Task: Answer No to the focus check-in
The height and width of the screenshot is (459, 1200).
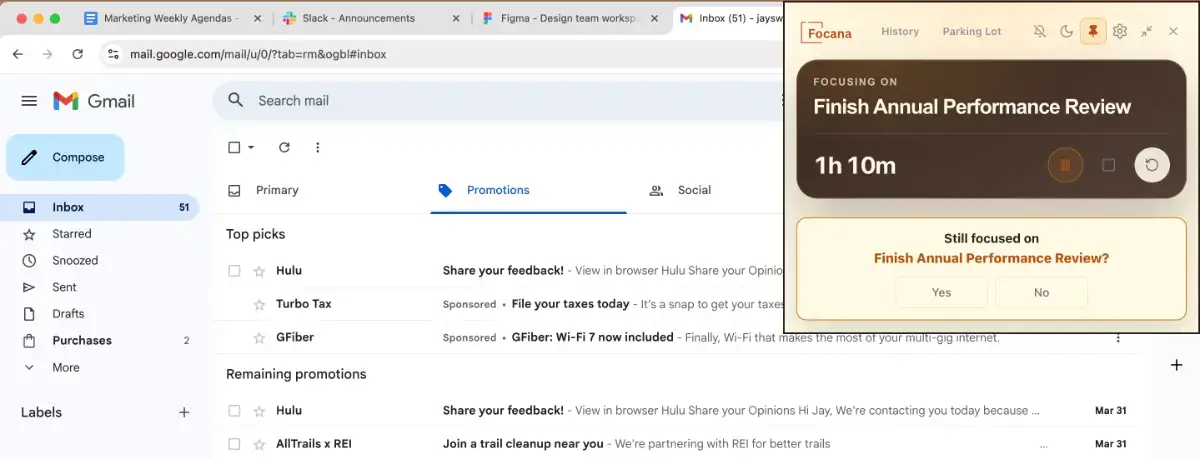Action: pyautogui.click(x=1041, y=293)
